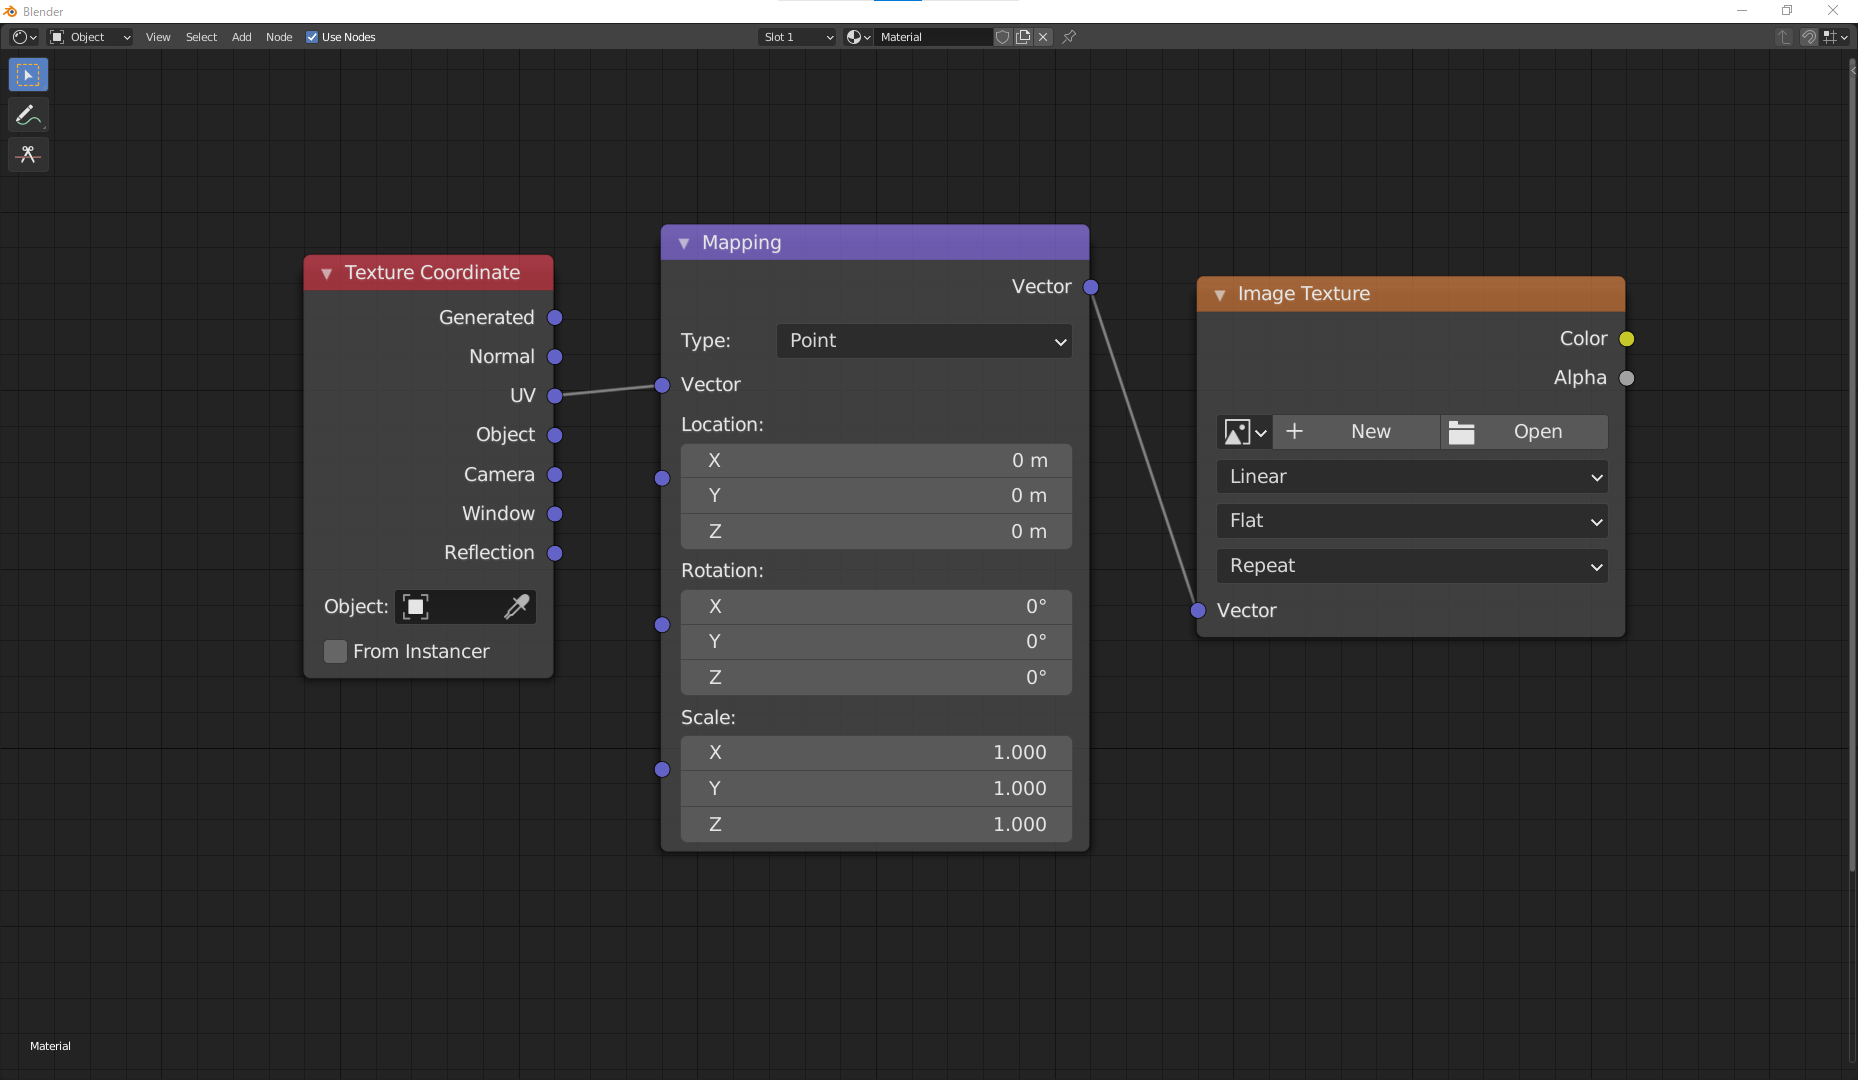Select the Tweak tool at toolbar top
The height and width of the screenshot is (1080, 1858).
pos(28,74)
